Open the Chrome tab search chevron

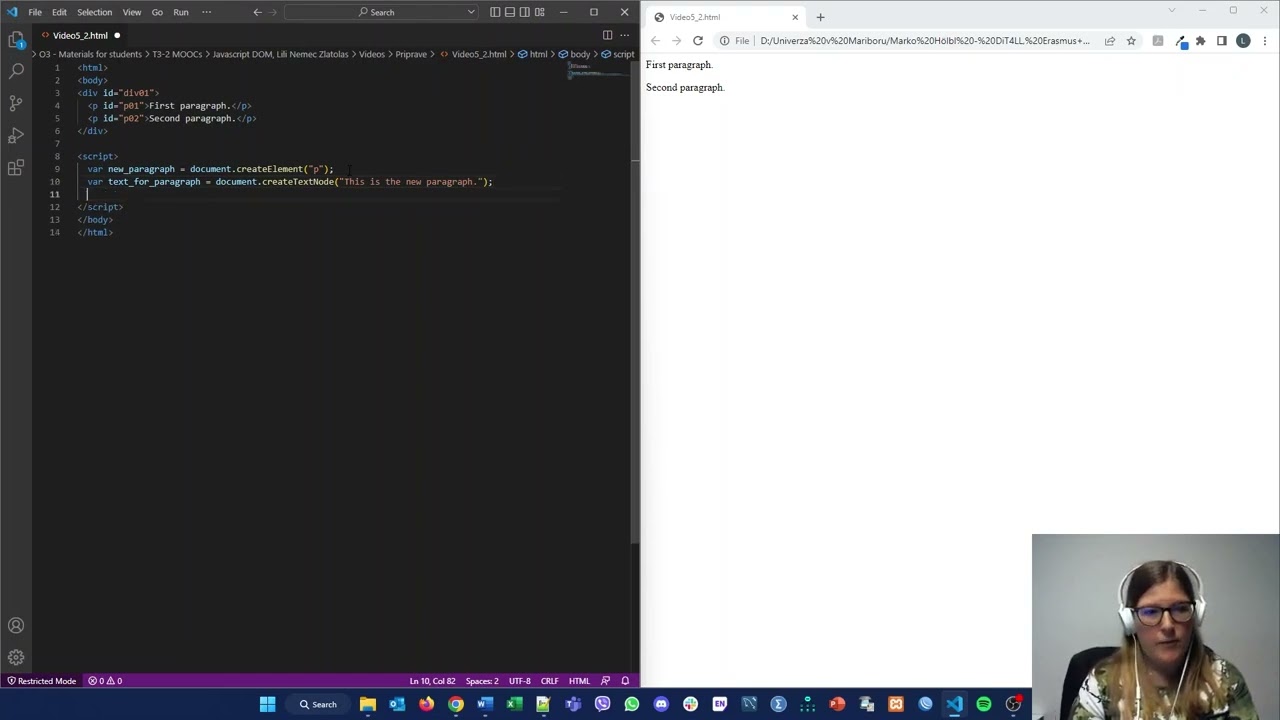[x=1172, y=10]
